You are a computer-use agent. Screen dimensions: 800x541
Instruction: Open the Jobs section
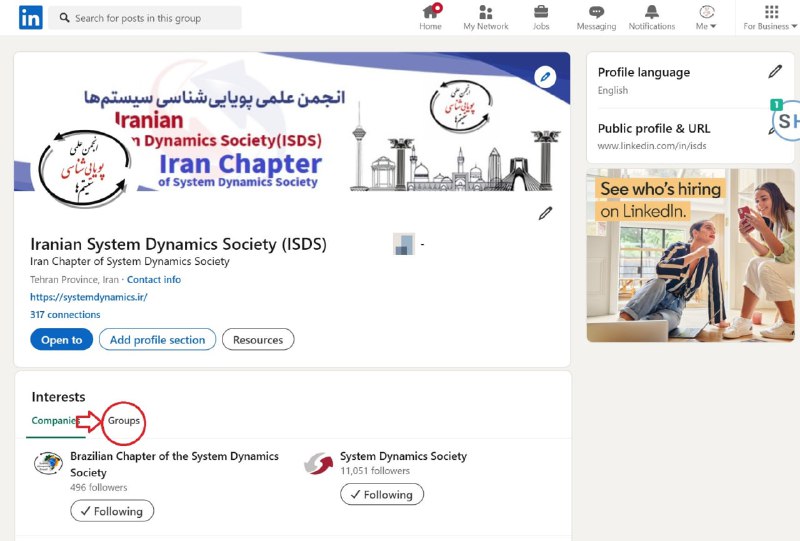click(541, 17)
